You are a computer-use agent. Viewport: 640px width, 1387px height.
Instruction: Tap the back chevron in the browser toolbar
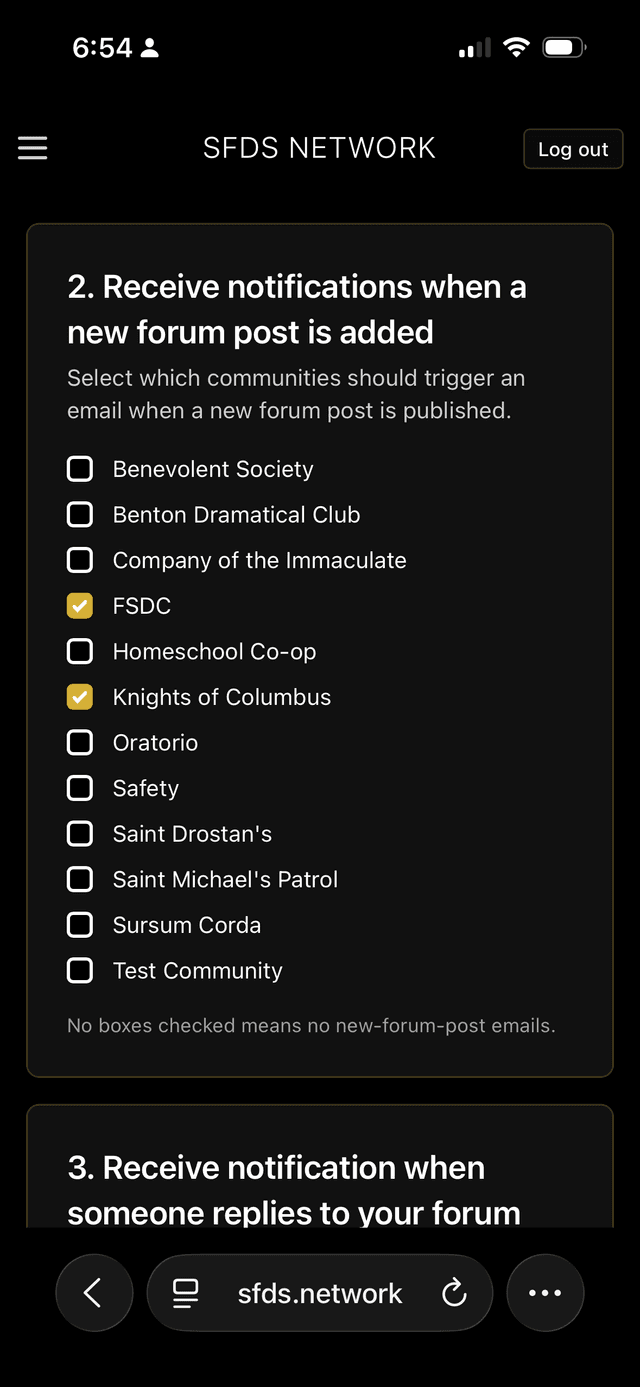(x=94, y=1292)
